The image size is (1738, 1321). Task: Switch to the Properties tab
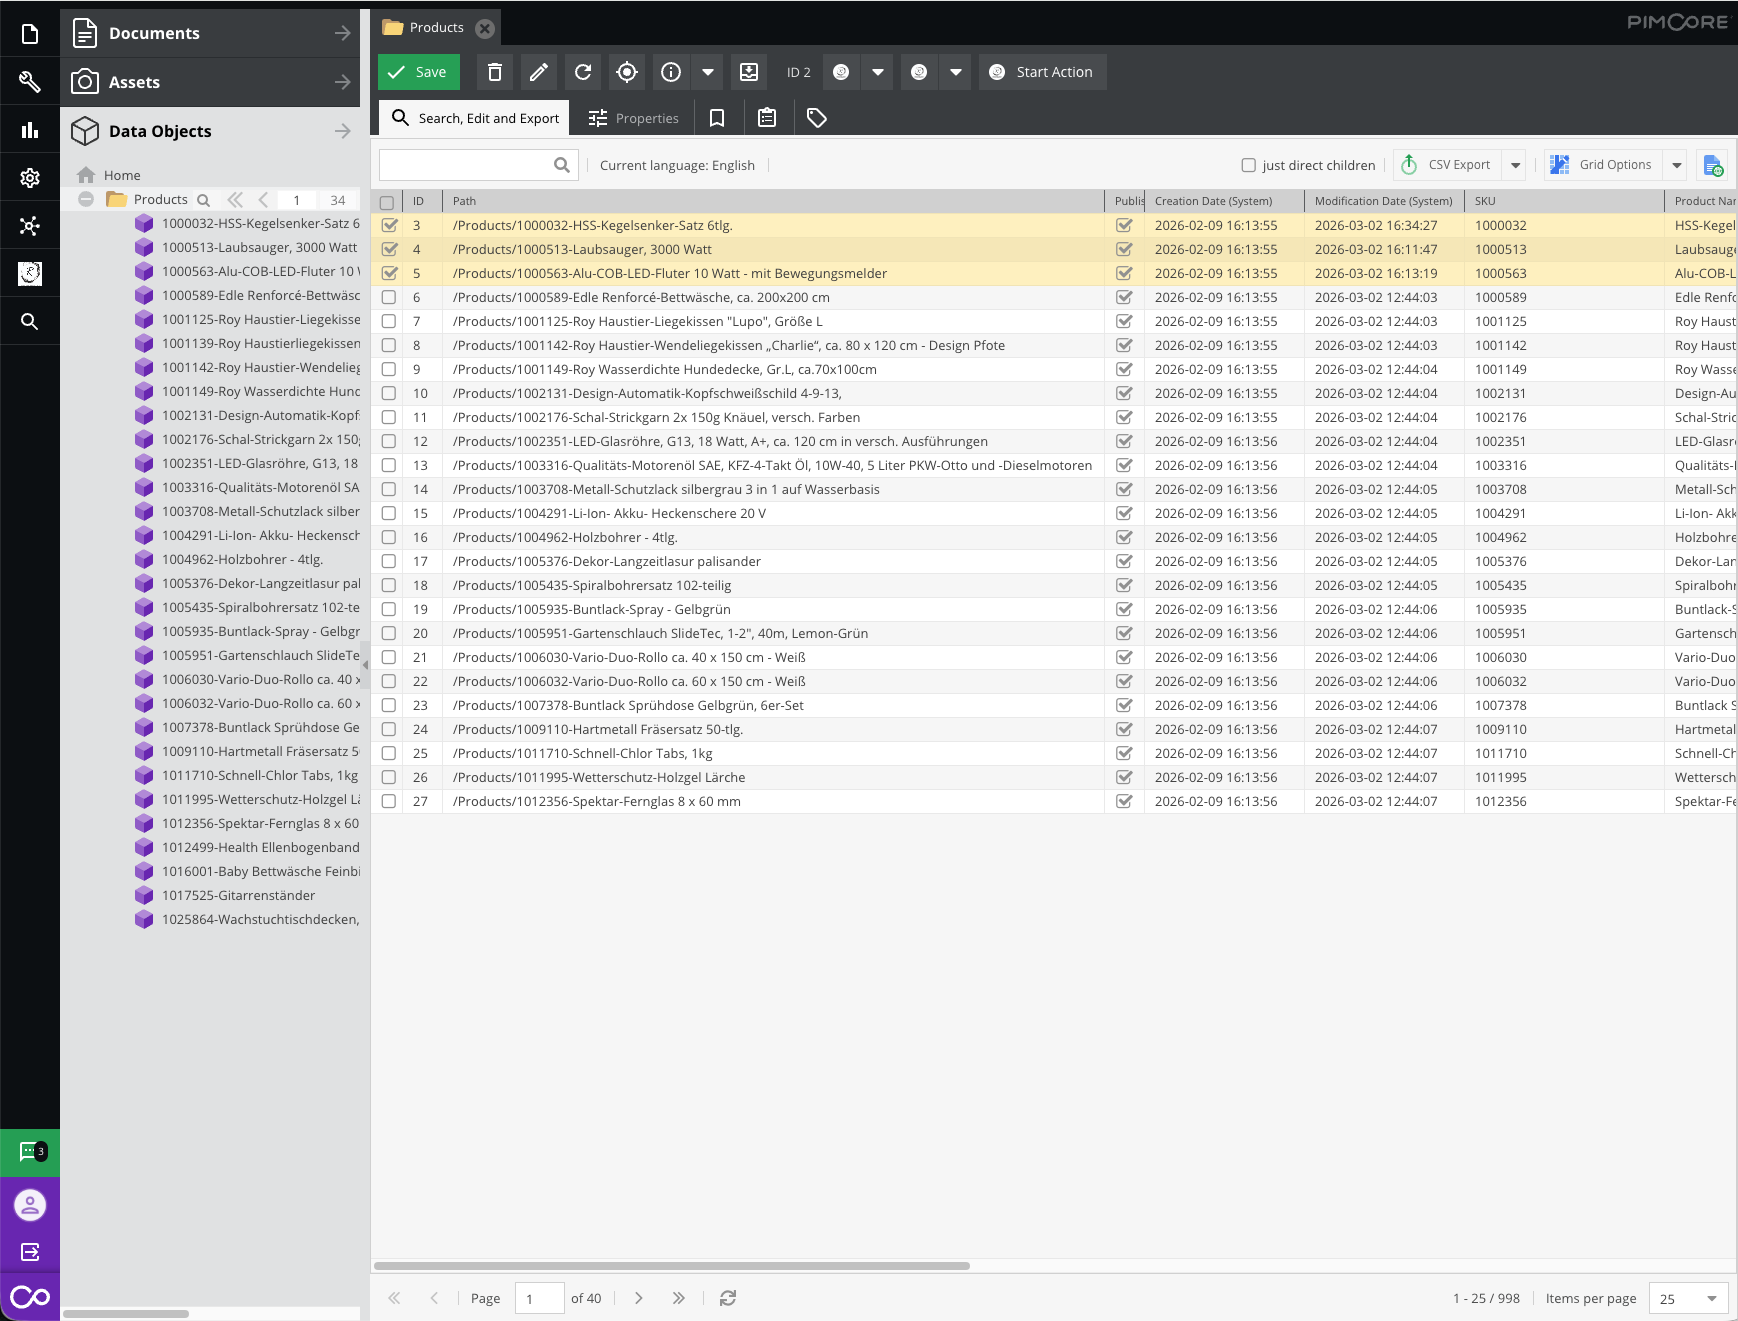point(634,118)
